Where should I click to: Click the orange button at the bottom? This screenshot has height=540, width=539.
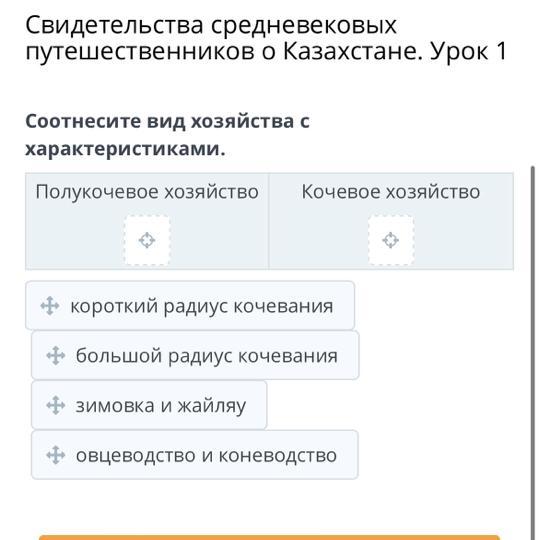[x=269, y=538]
